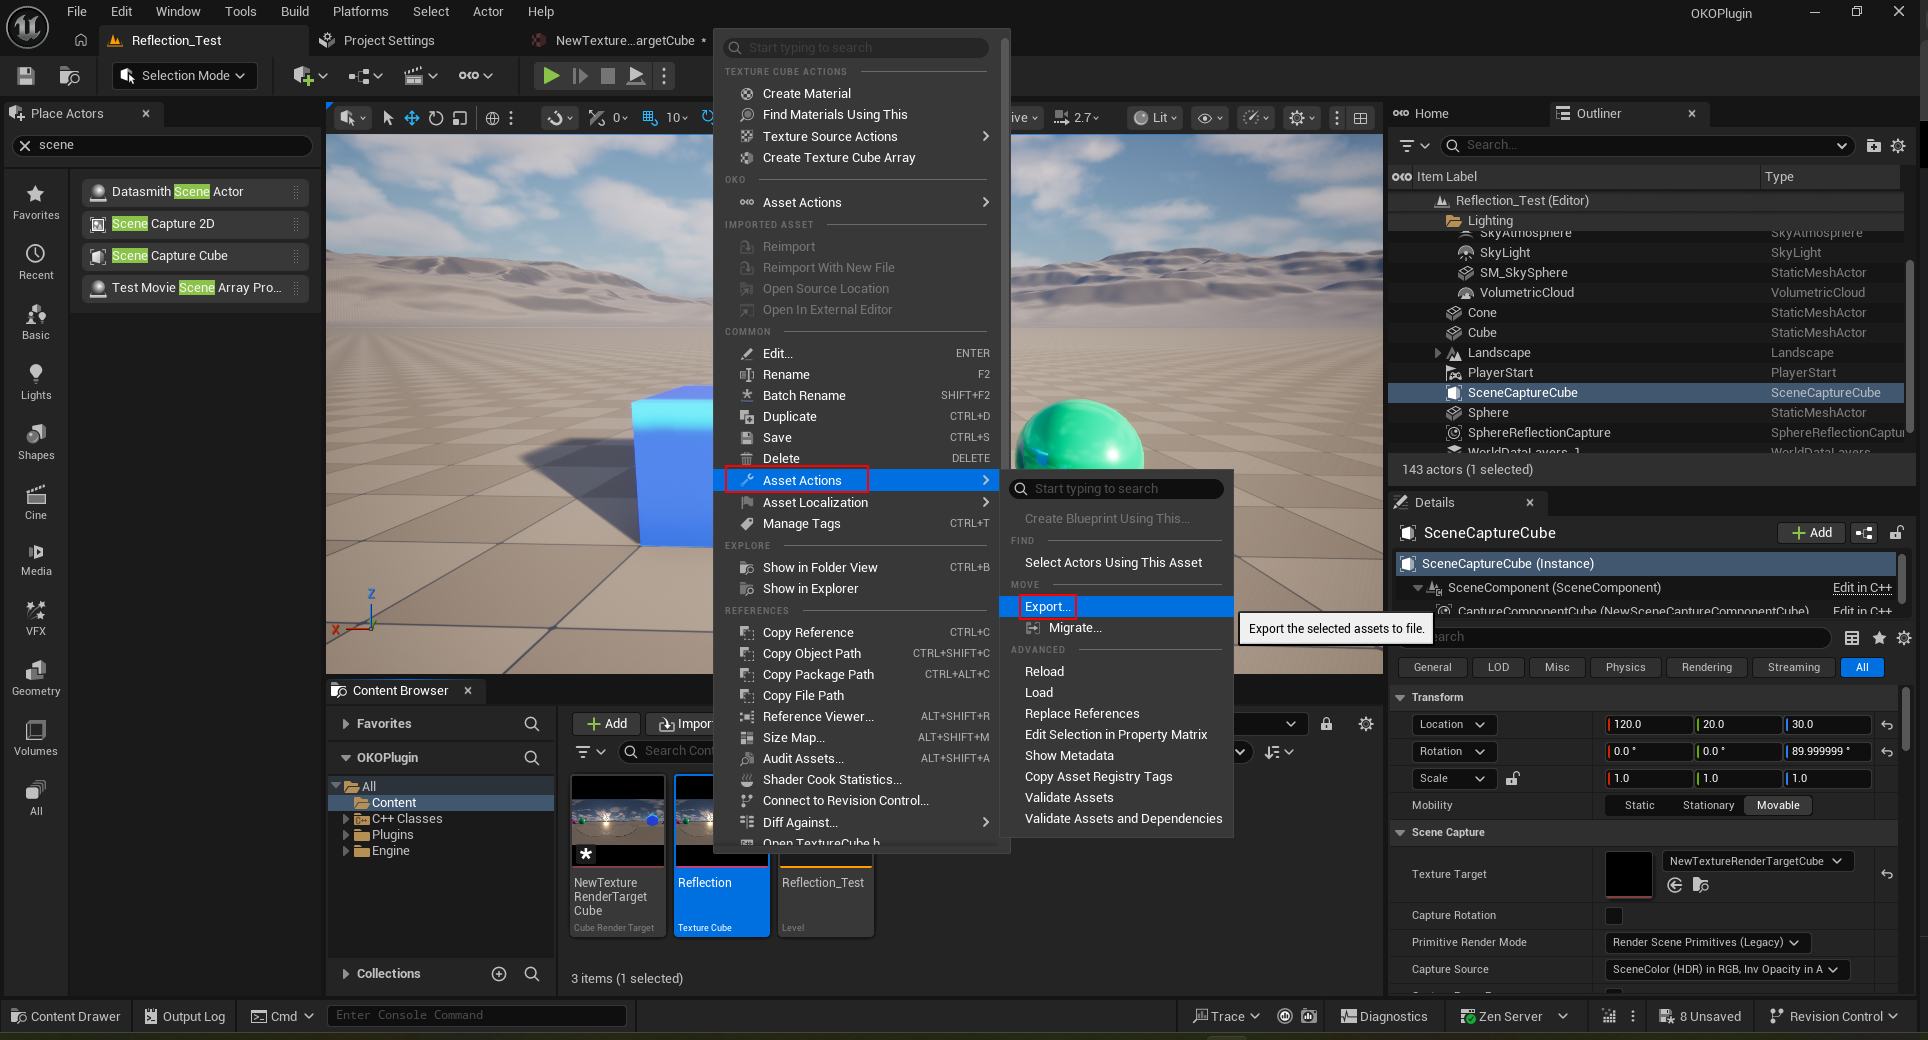Image resolution: width=1928 pixels, height=1040 pixels.
Task: Open the Media actors category
Action: point(36,560)
